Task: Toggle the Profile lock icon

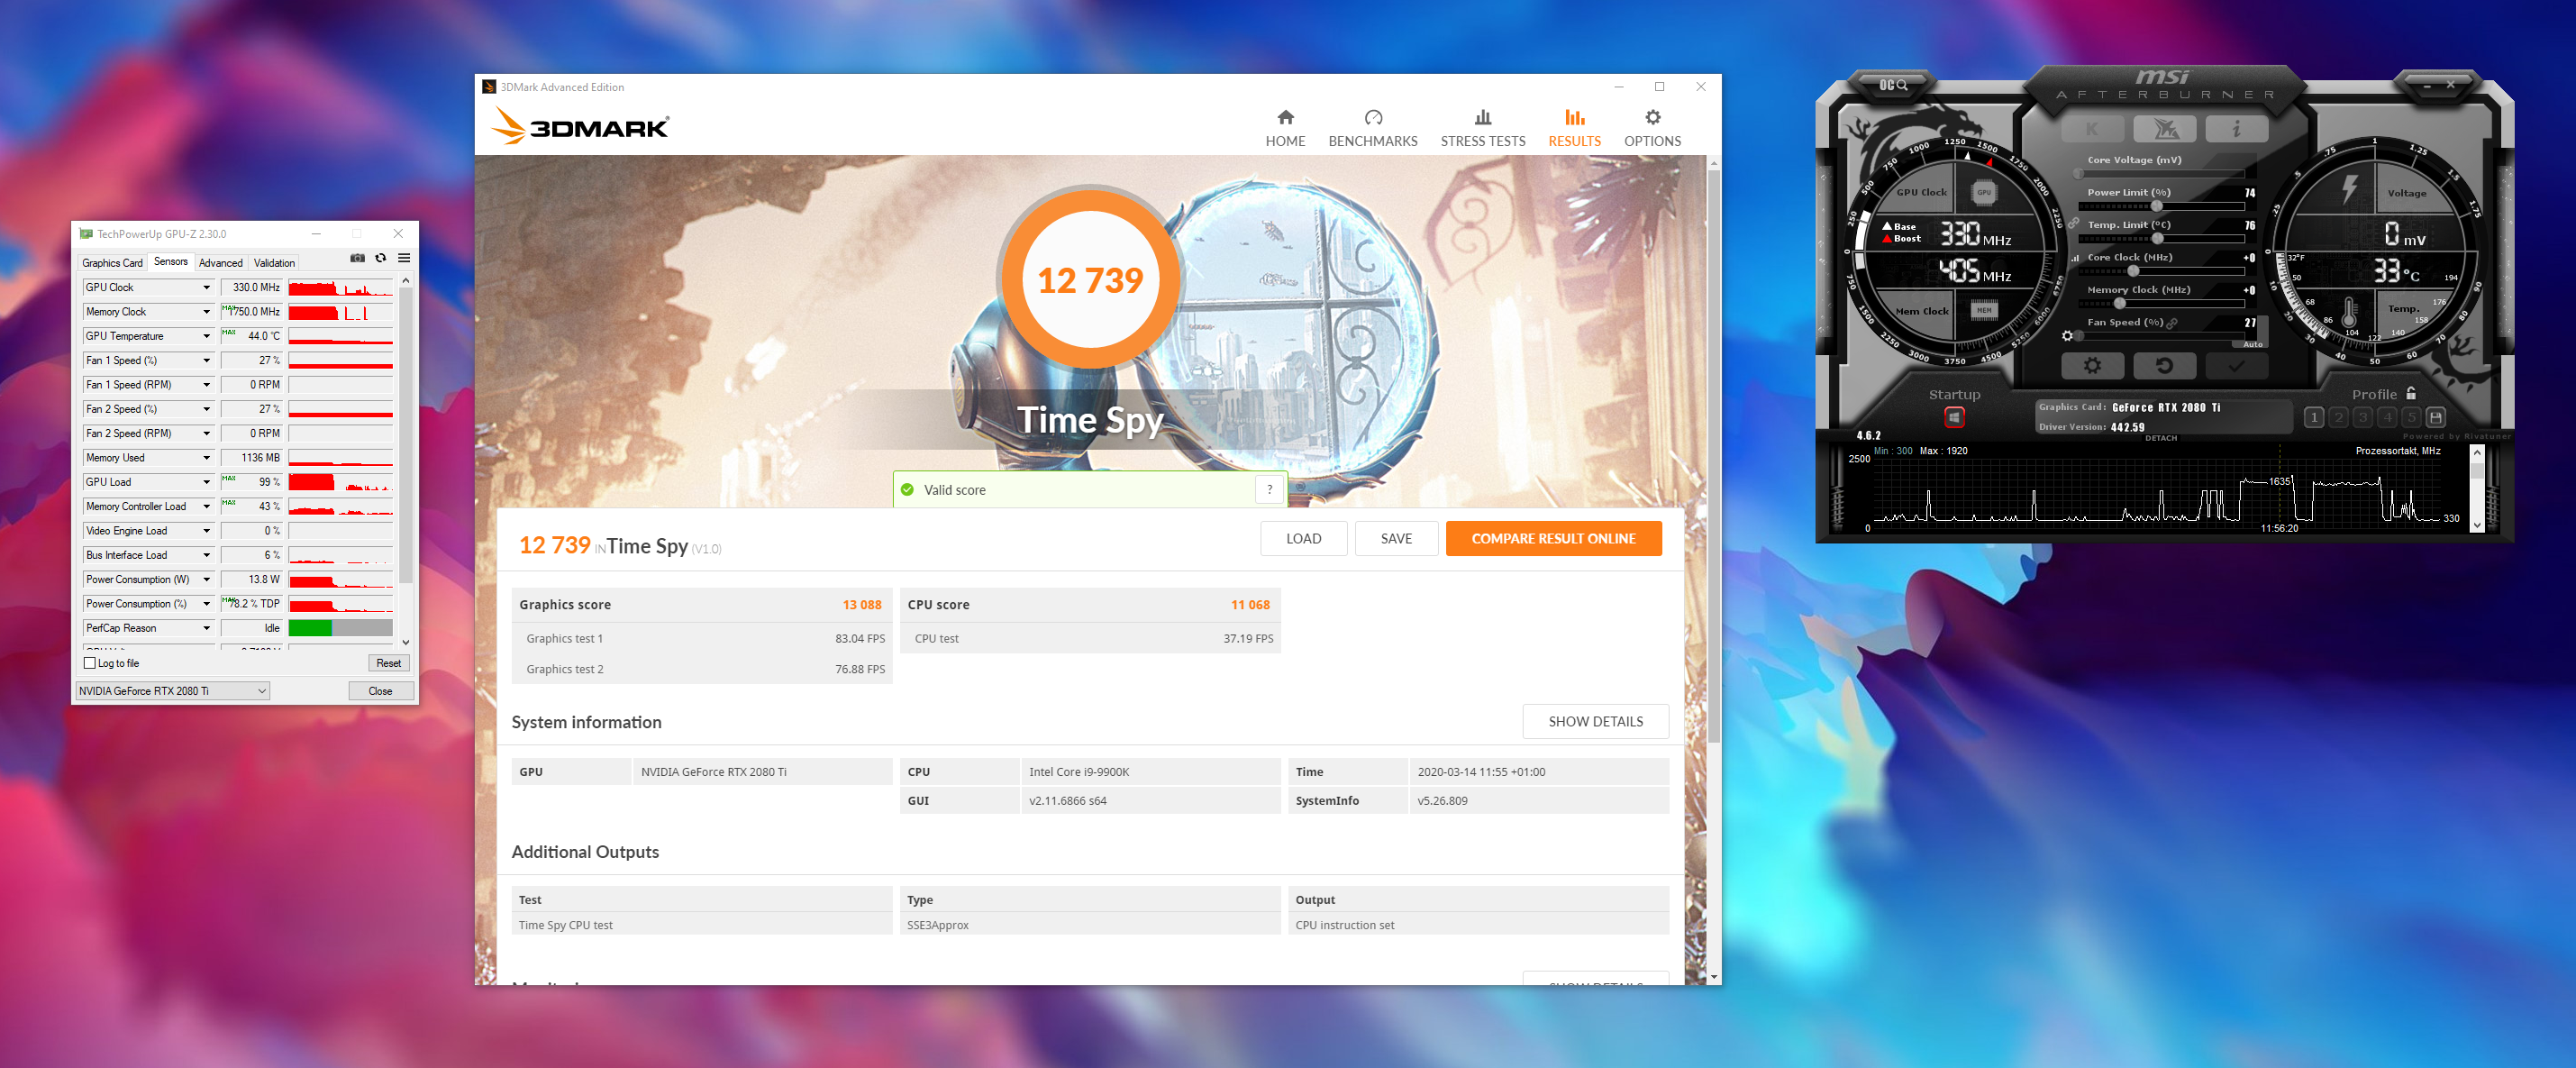Action: click(2411, 394)
